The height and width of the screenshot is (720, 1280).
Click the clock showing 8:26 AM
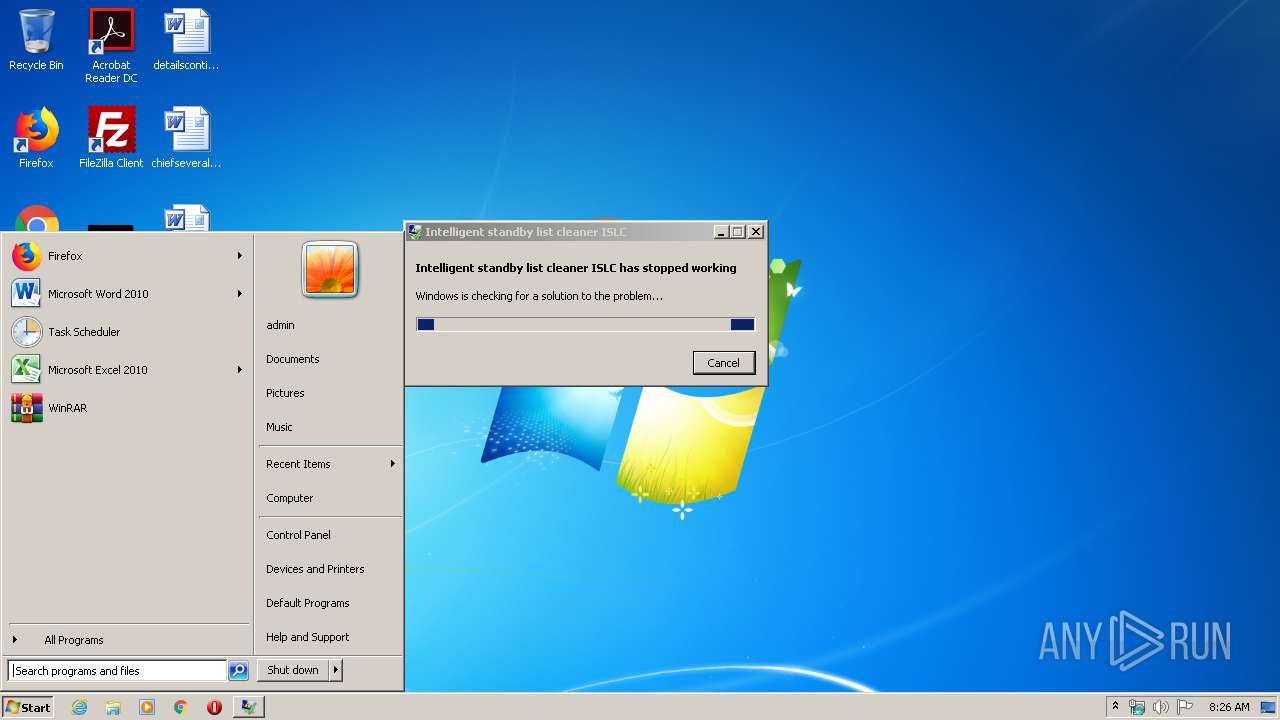tap(1229, 707)
